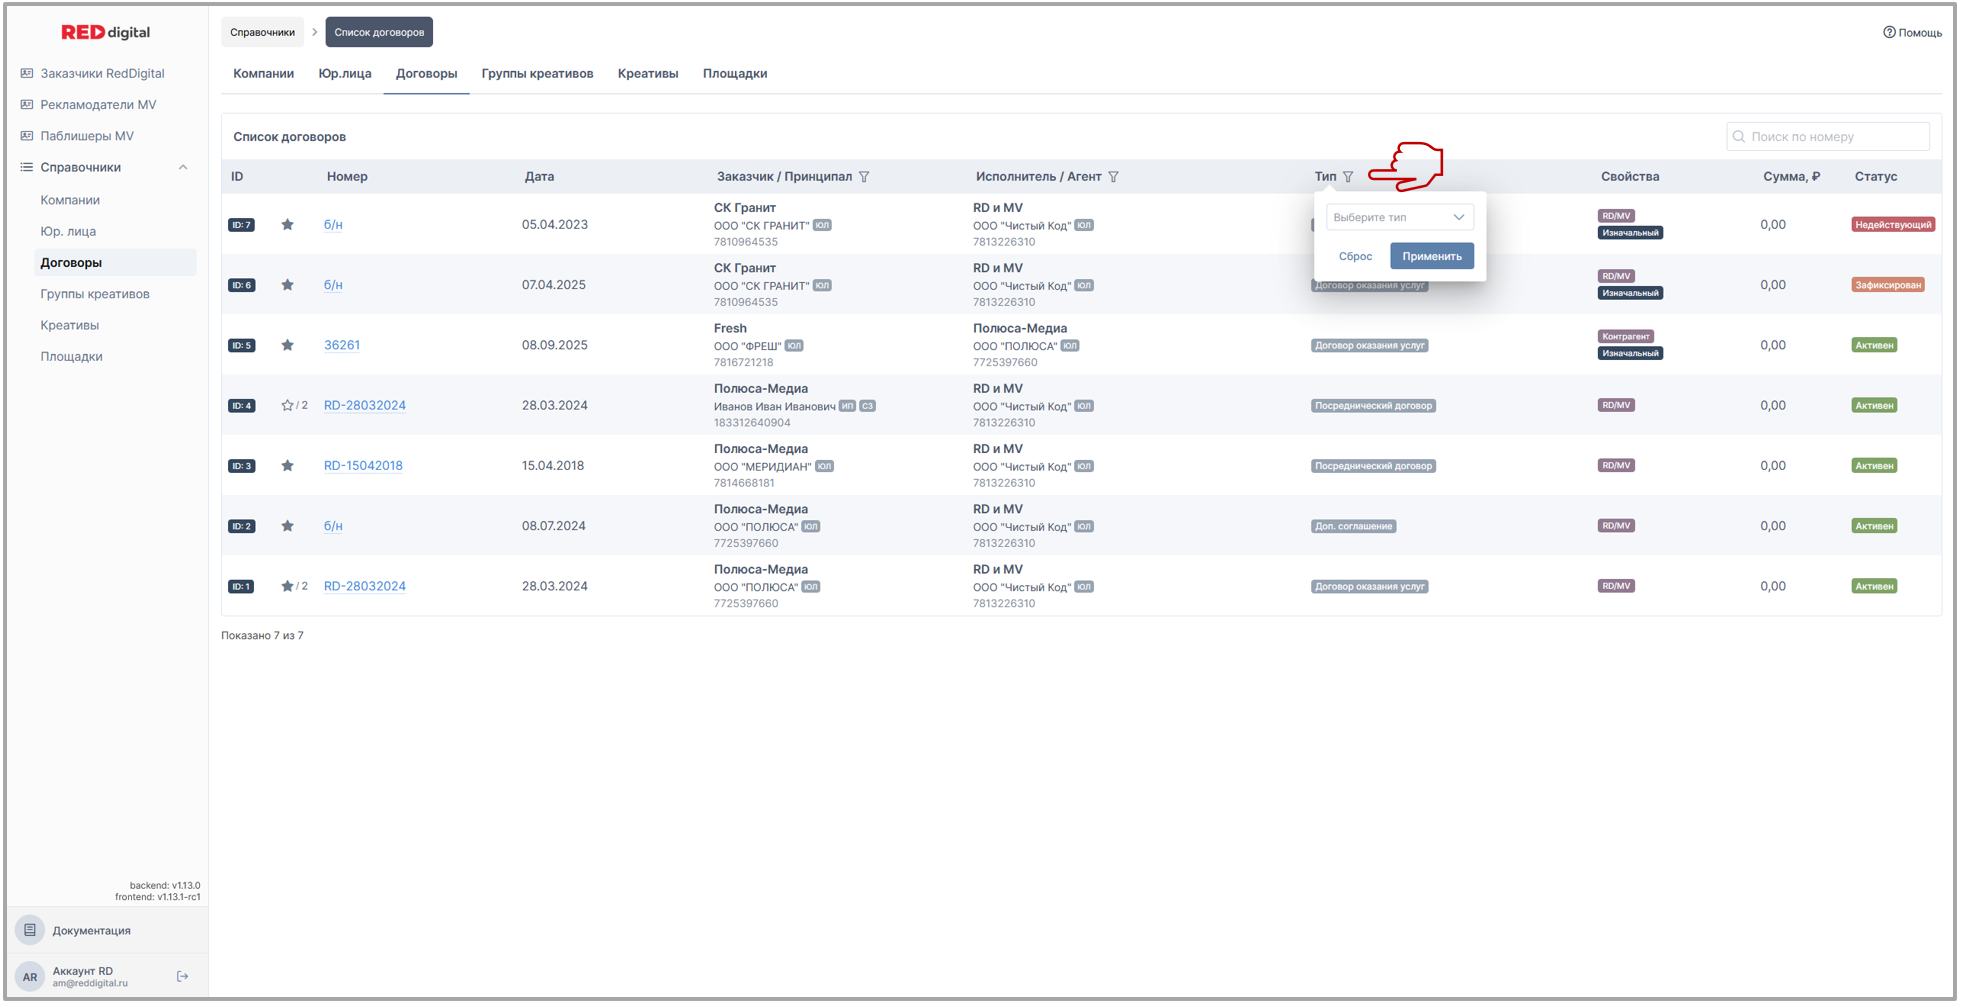
Task: Click the Применить button in filter popup
Action: point(1431,256)
